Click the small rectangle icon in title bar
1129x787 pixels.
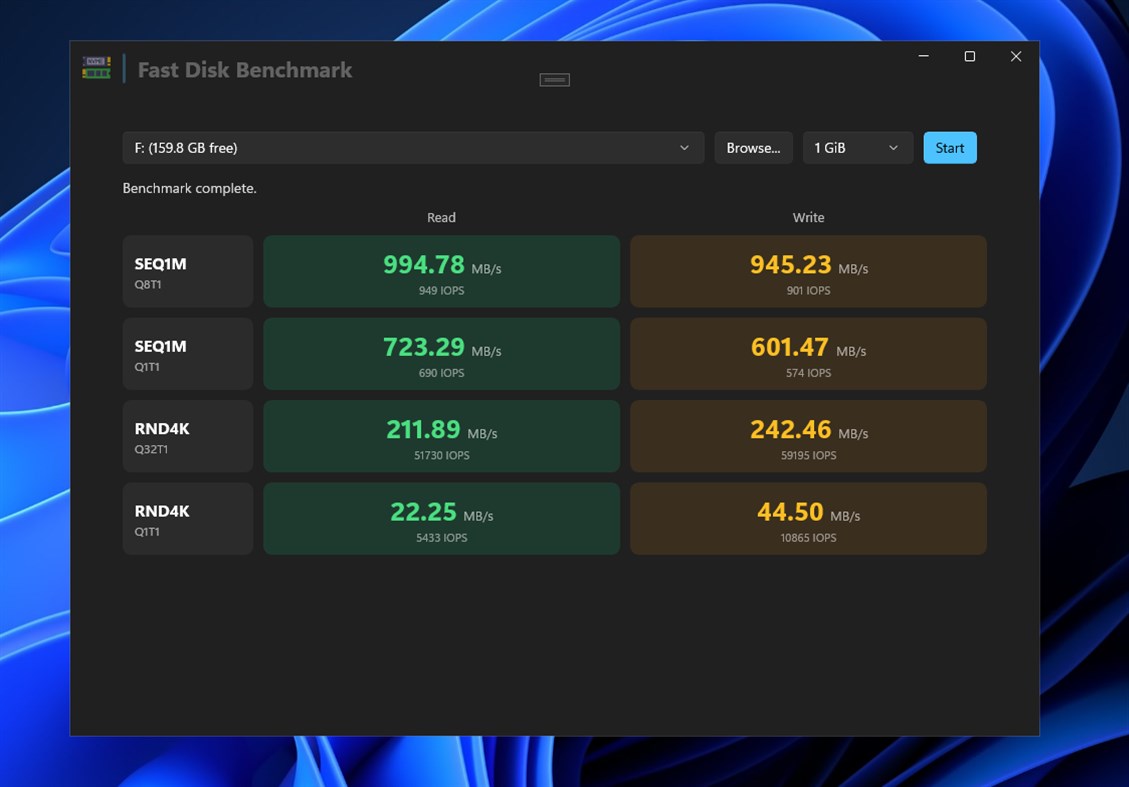[x=554, y=80]
